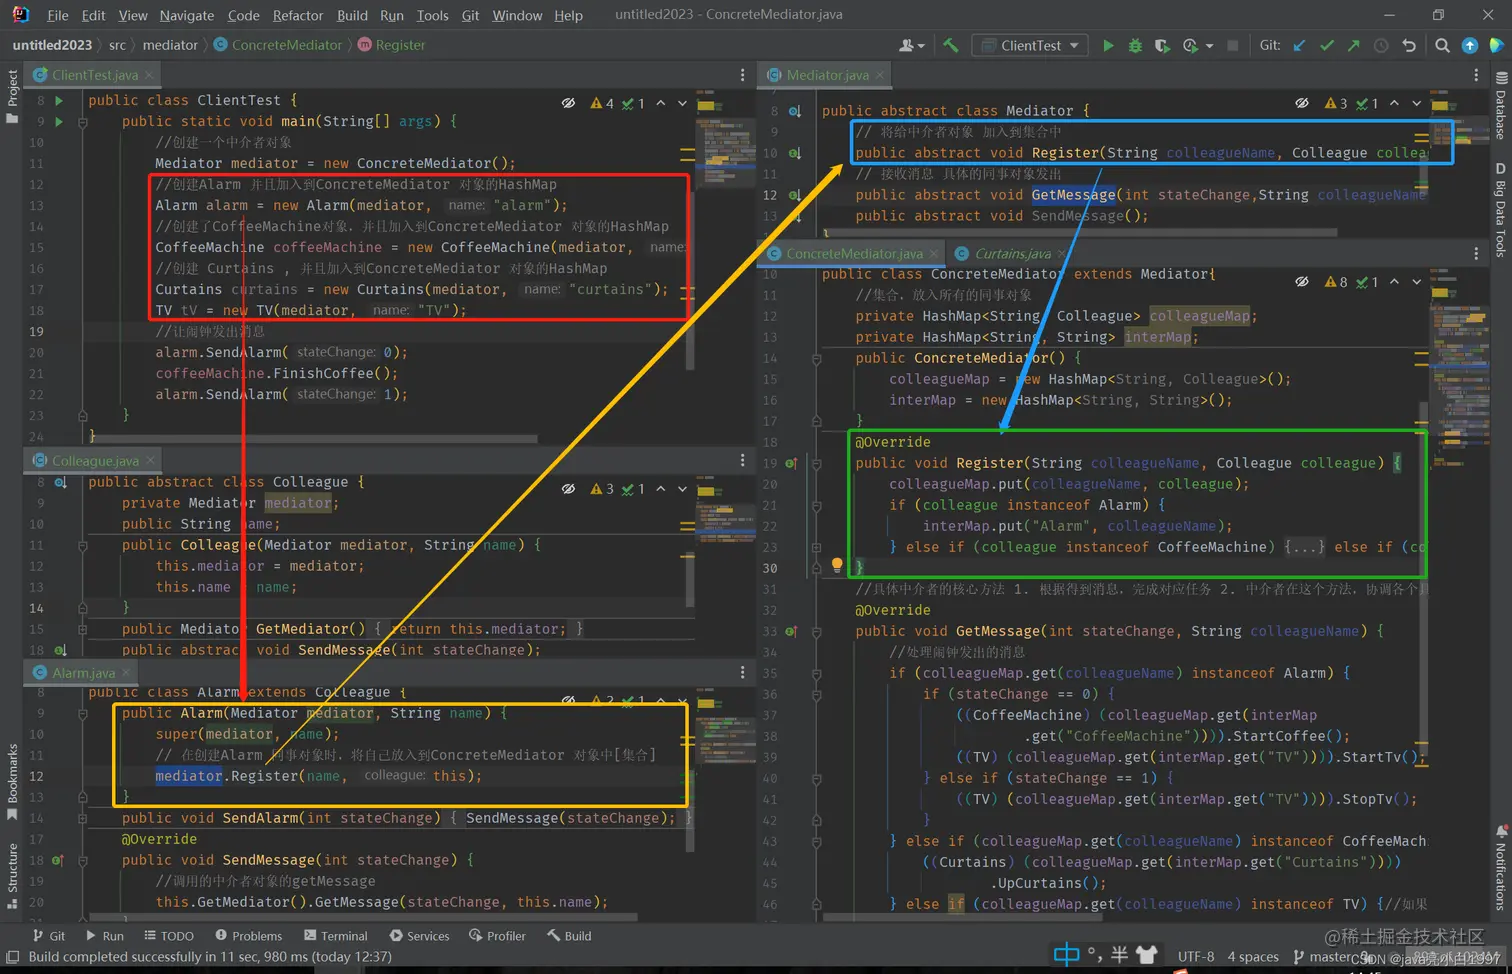
Task: Open the Database tool window
Action: 1501,105
